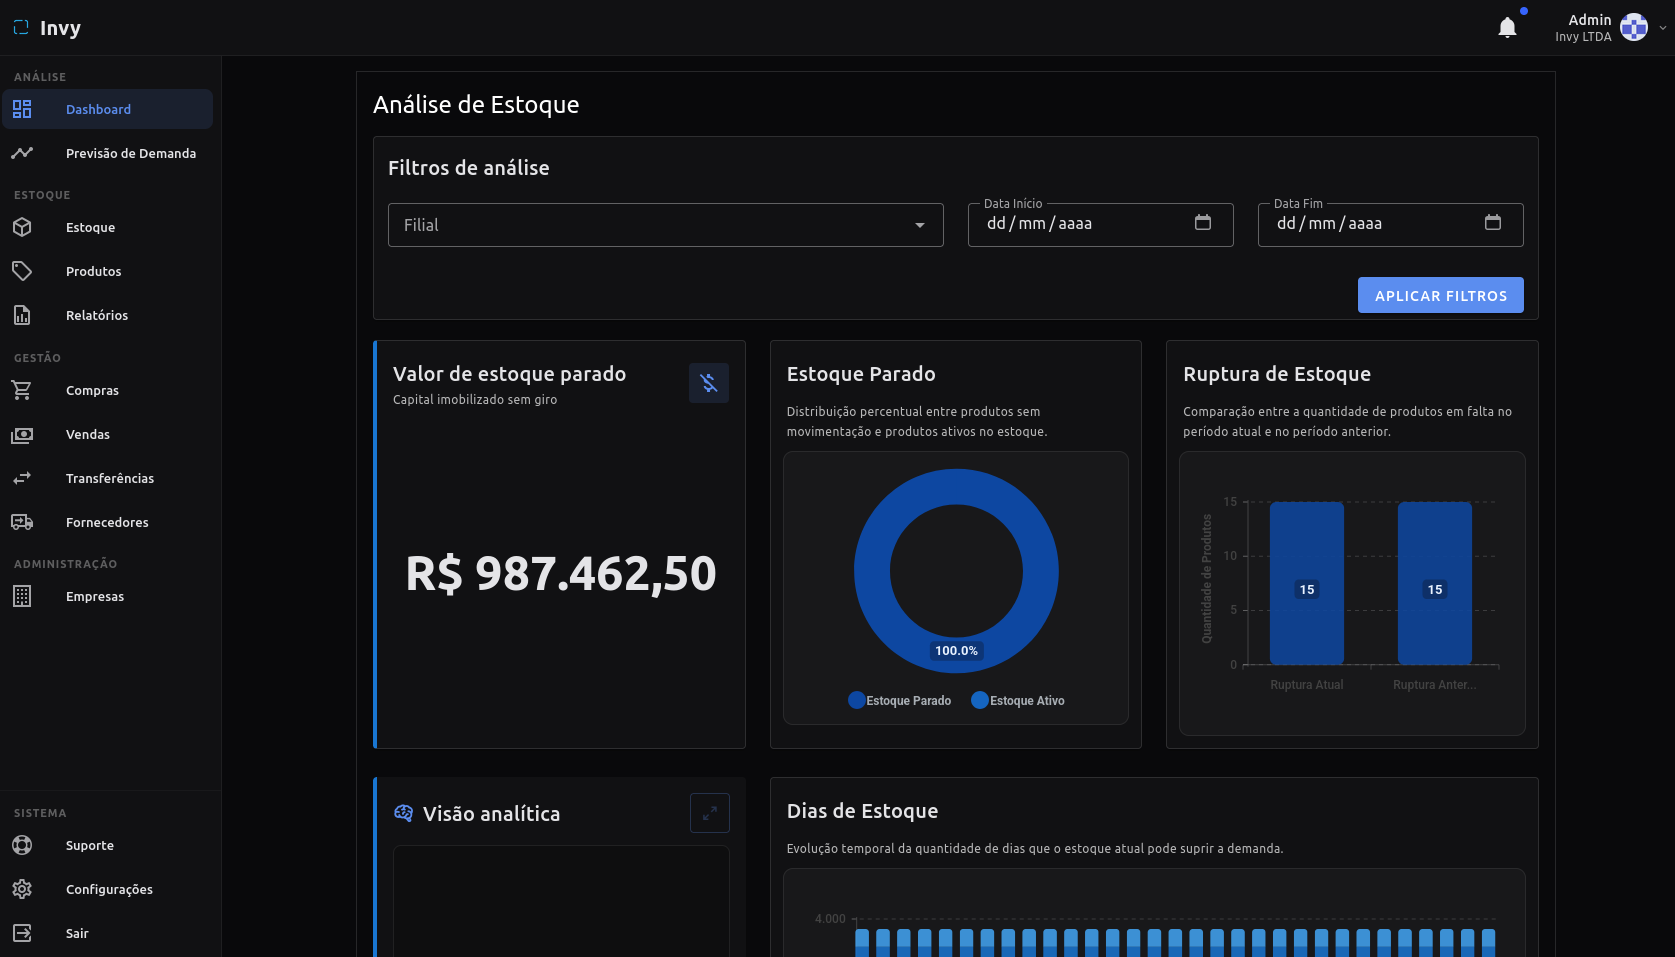Click the Invy logo icon
The height and width of the screenshot is (957, 1675).
point(21,28)
